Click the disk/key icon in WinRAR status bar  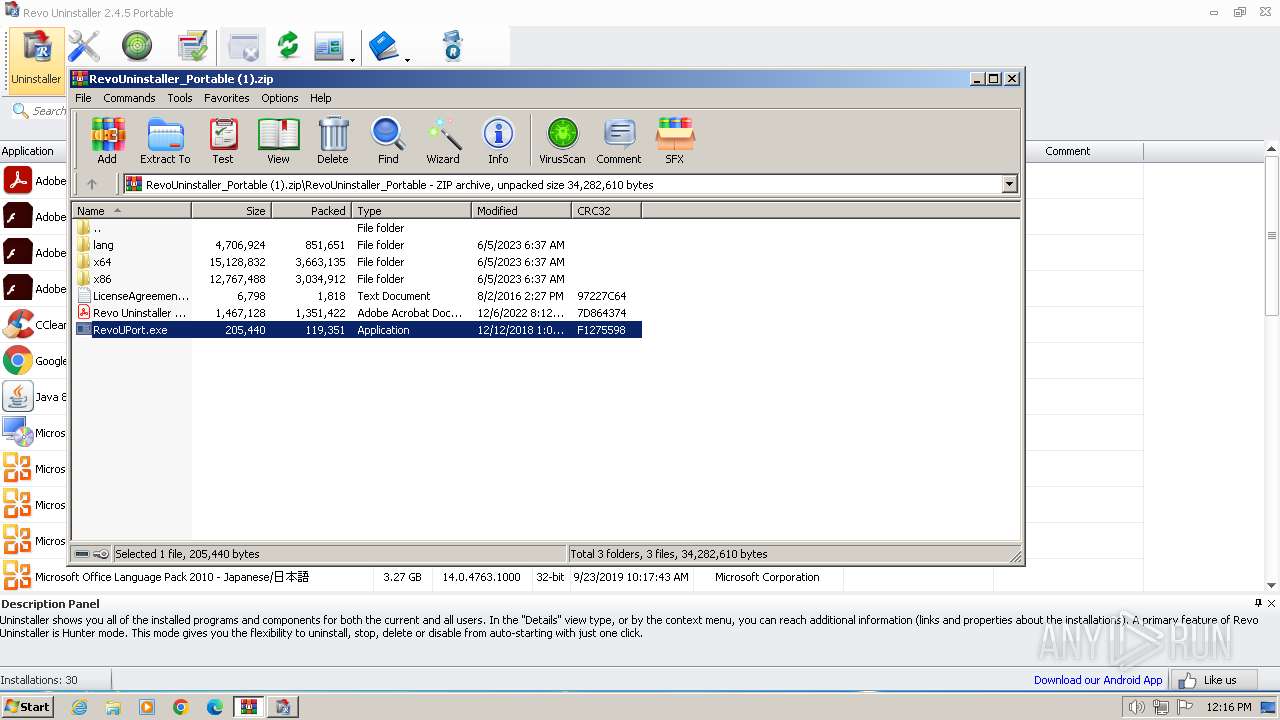[91, 554]
